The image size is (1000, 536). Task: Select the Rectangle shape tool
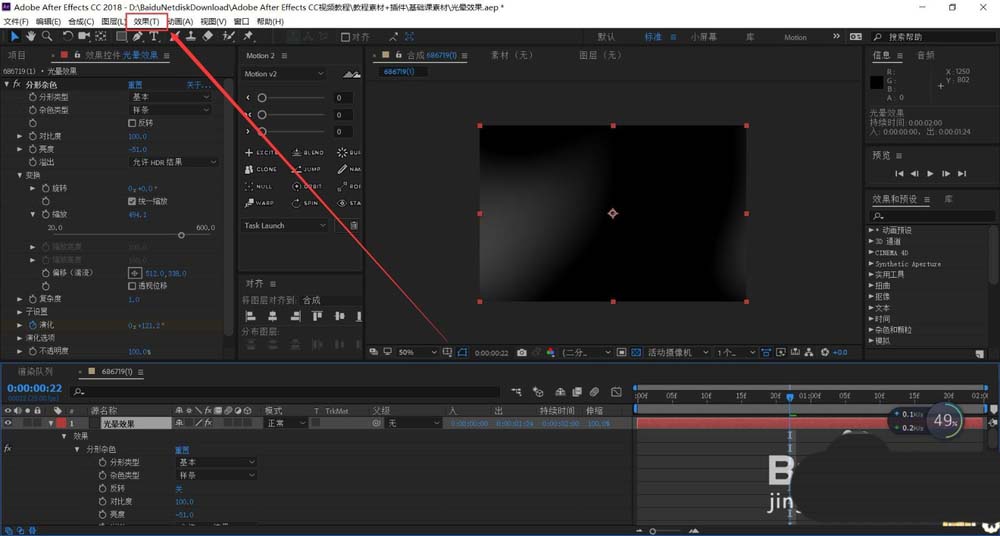tap(121, 36)
